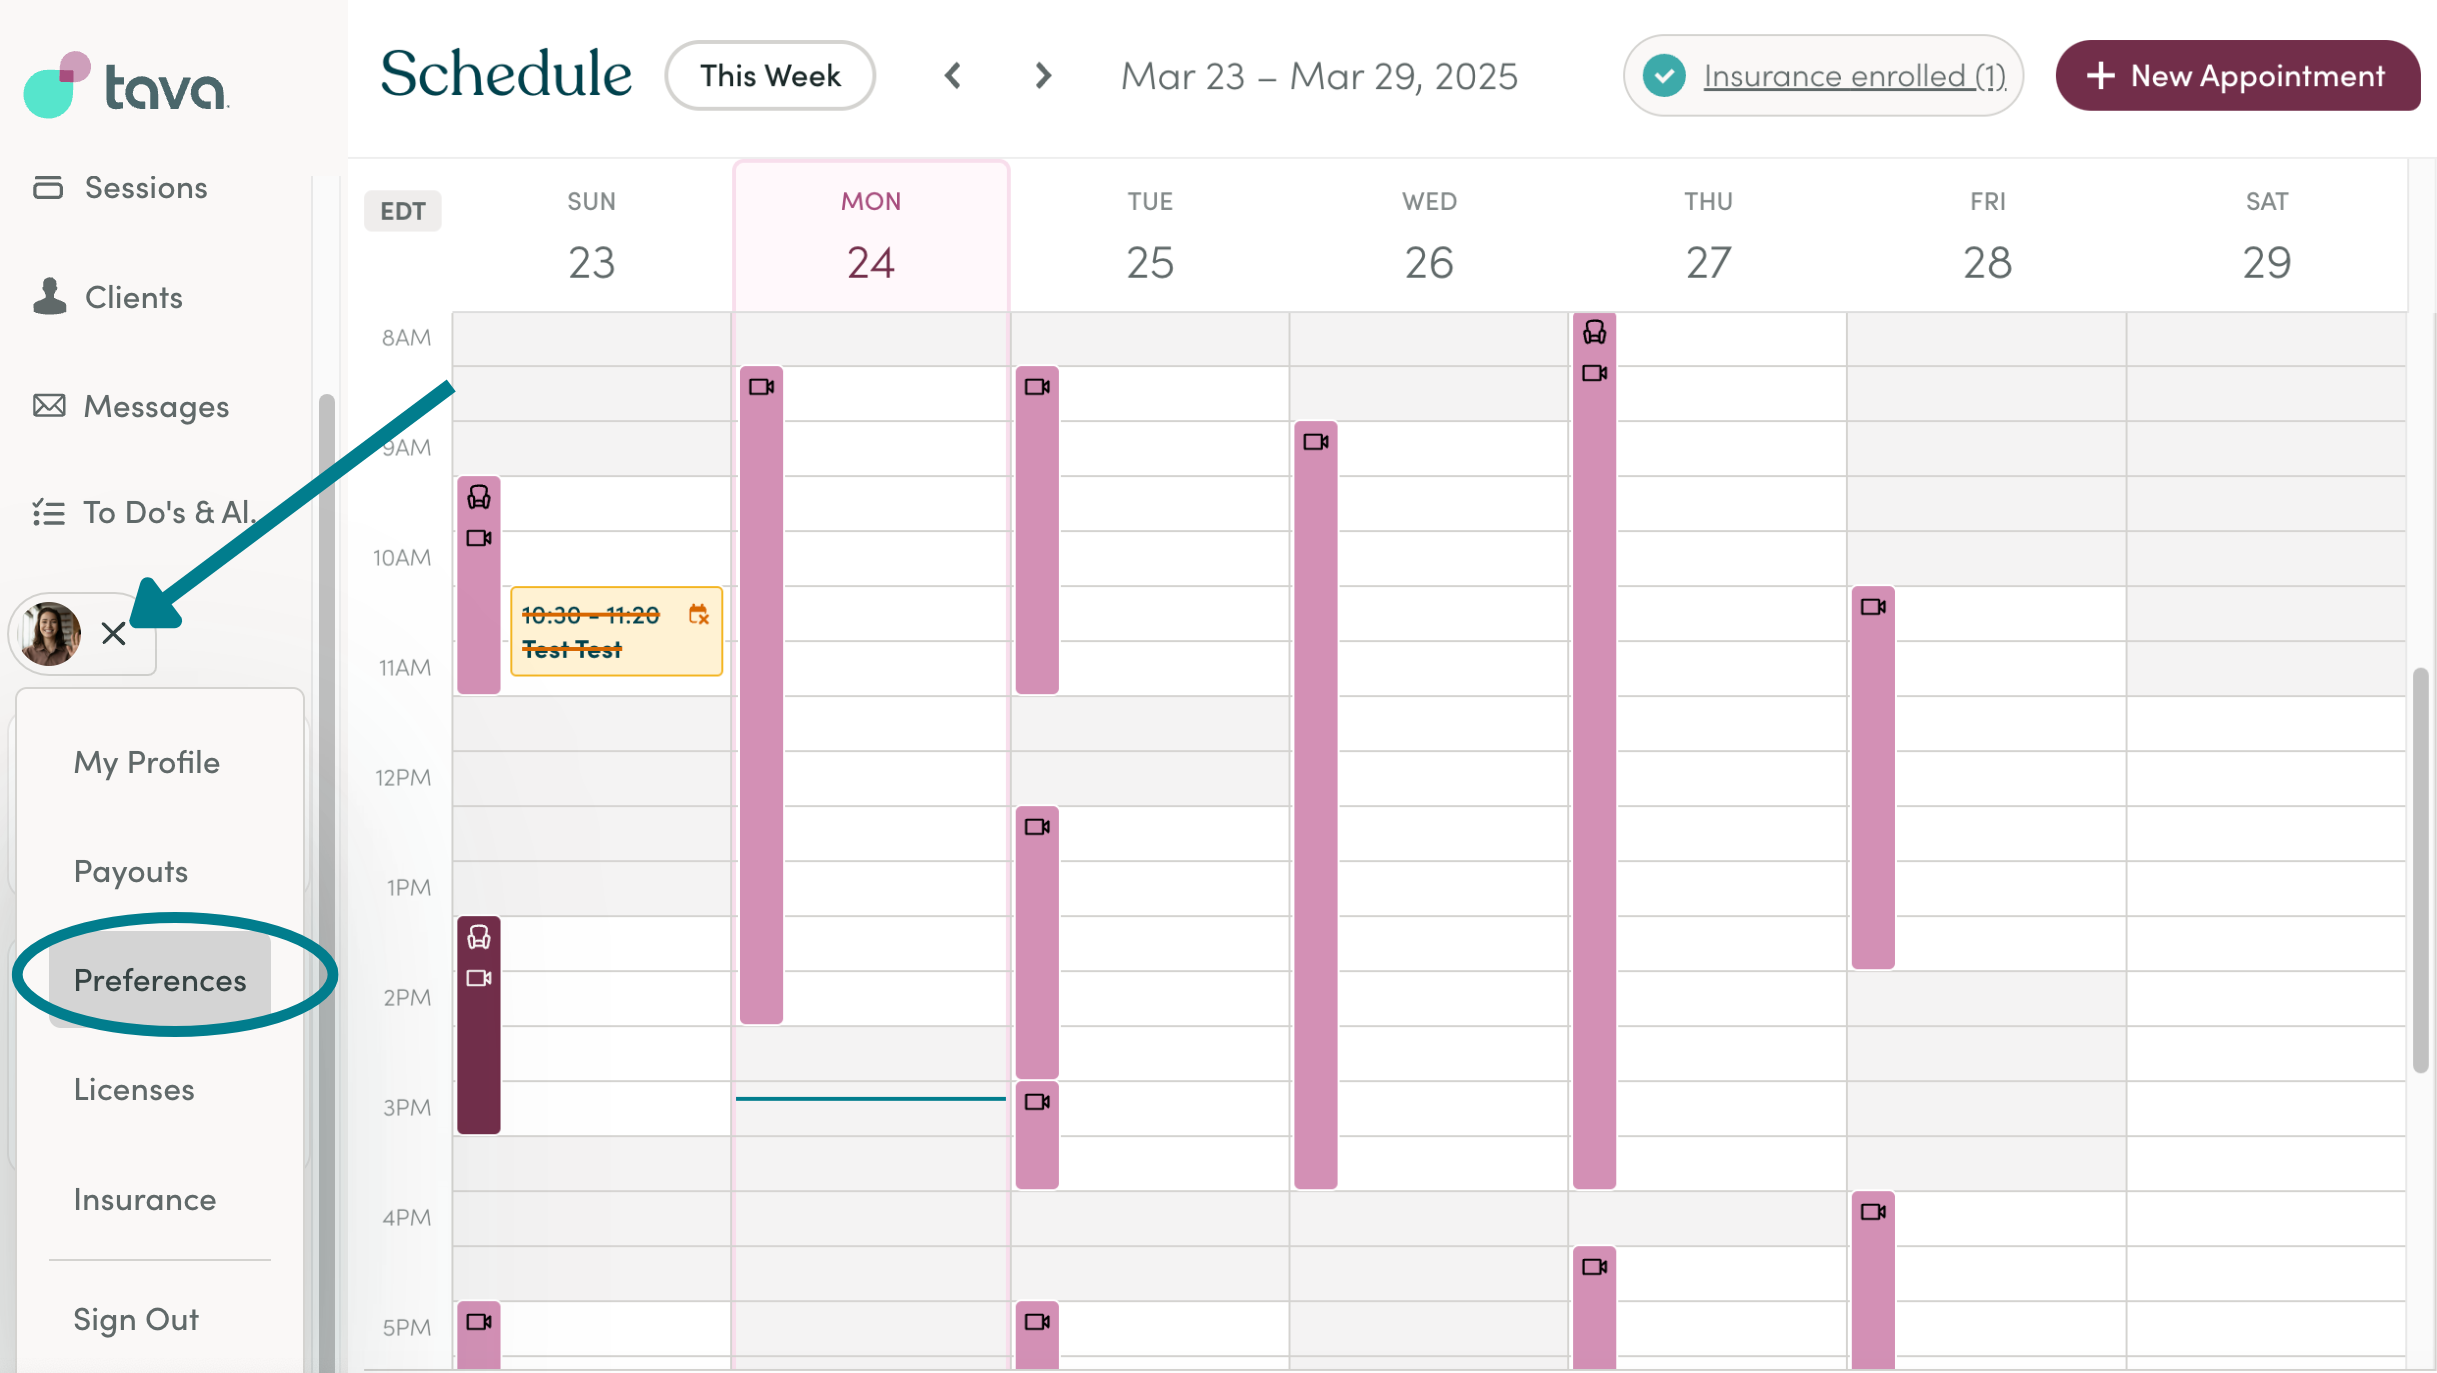Click the armchair icon on Thursday's 8AM block
Viewport: 2437px width, 1373px height.
[1594, 331]
